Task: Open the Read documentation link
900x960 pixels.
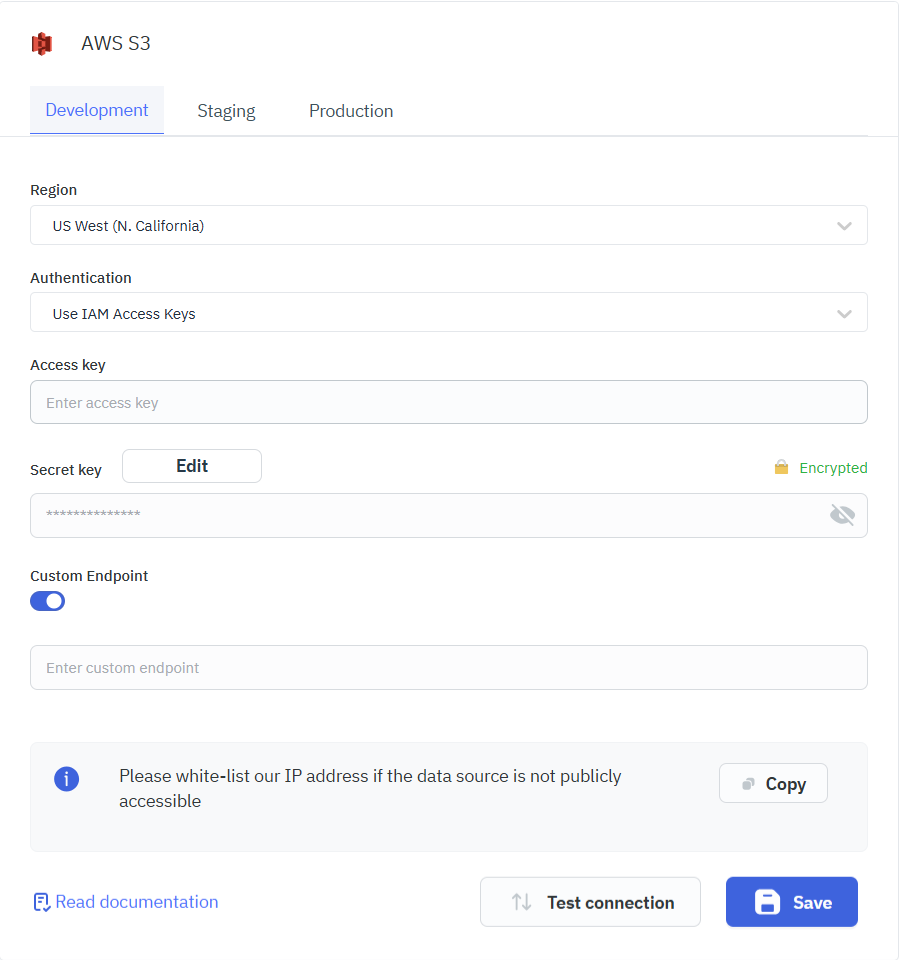Action: [x=136, y=902]
